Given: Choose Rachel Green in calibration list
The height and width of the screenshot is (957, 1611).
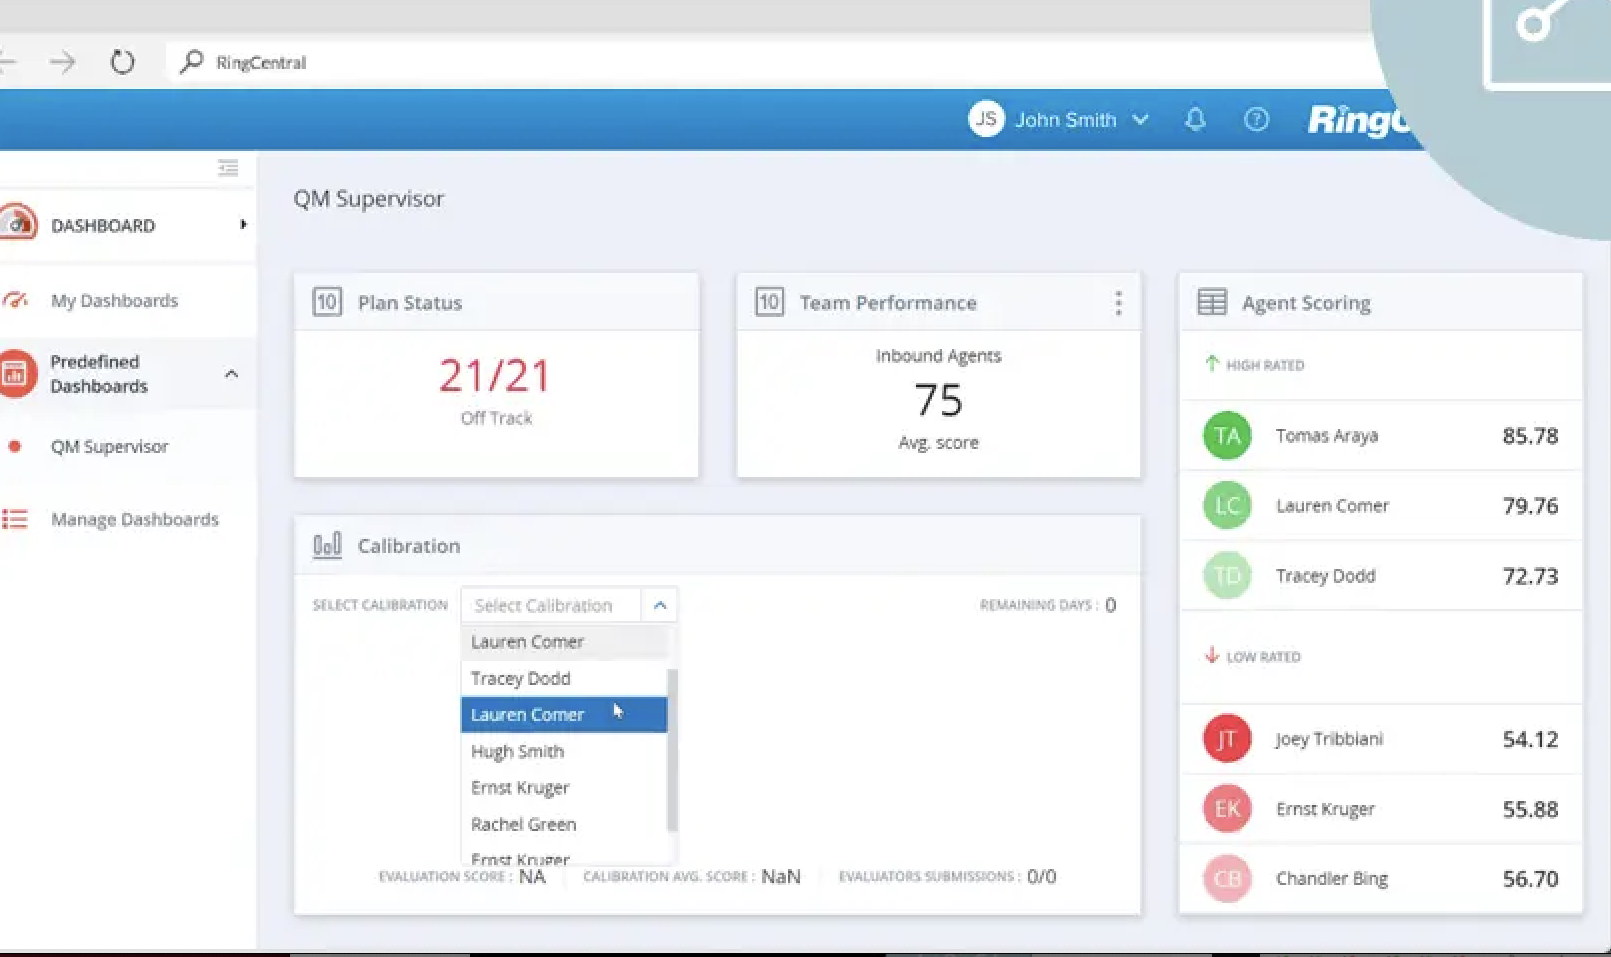Looking at the screenshot, I should point(564,824).
